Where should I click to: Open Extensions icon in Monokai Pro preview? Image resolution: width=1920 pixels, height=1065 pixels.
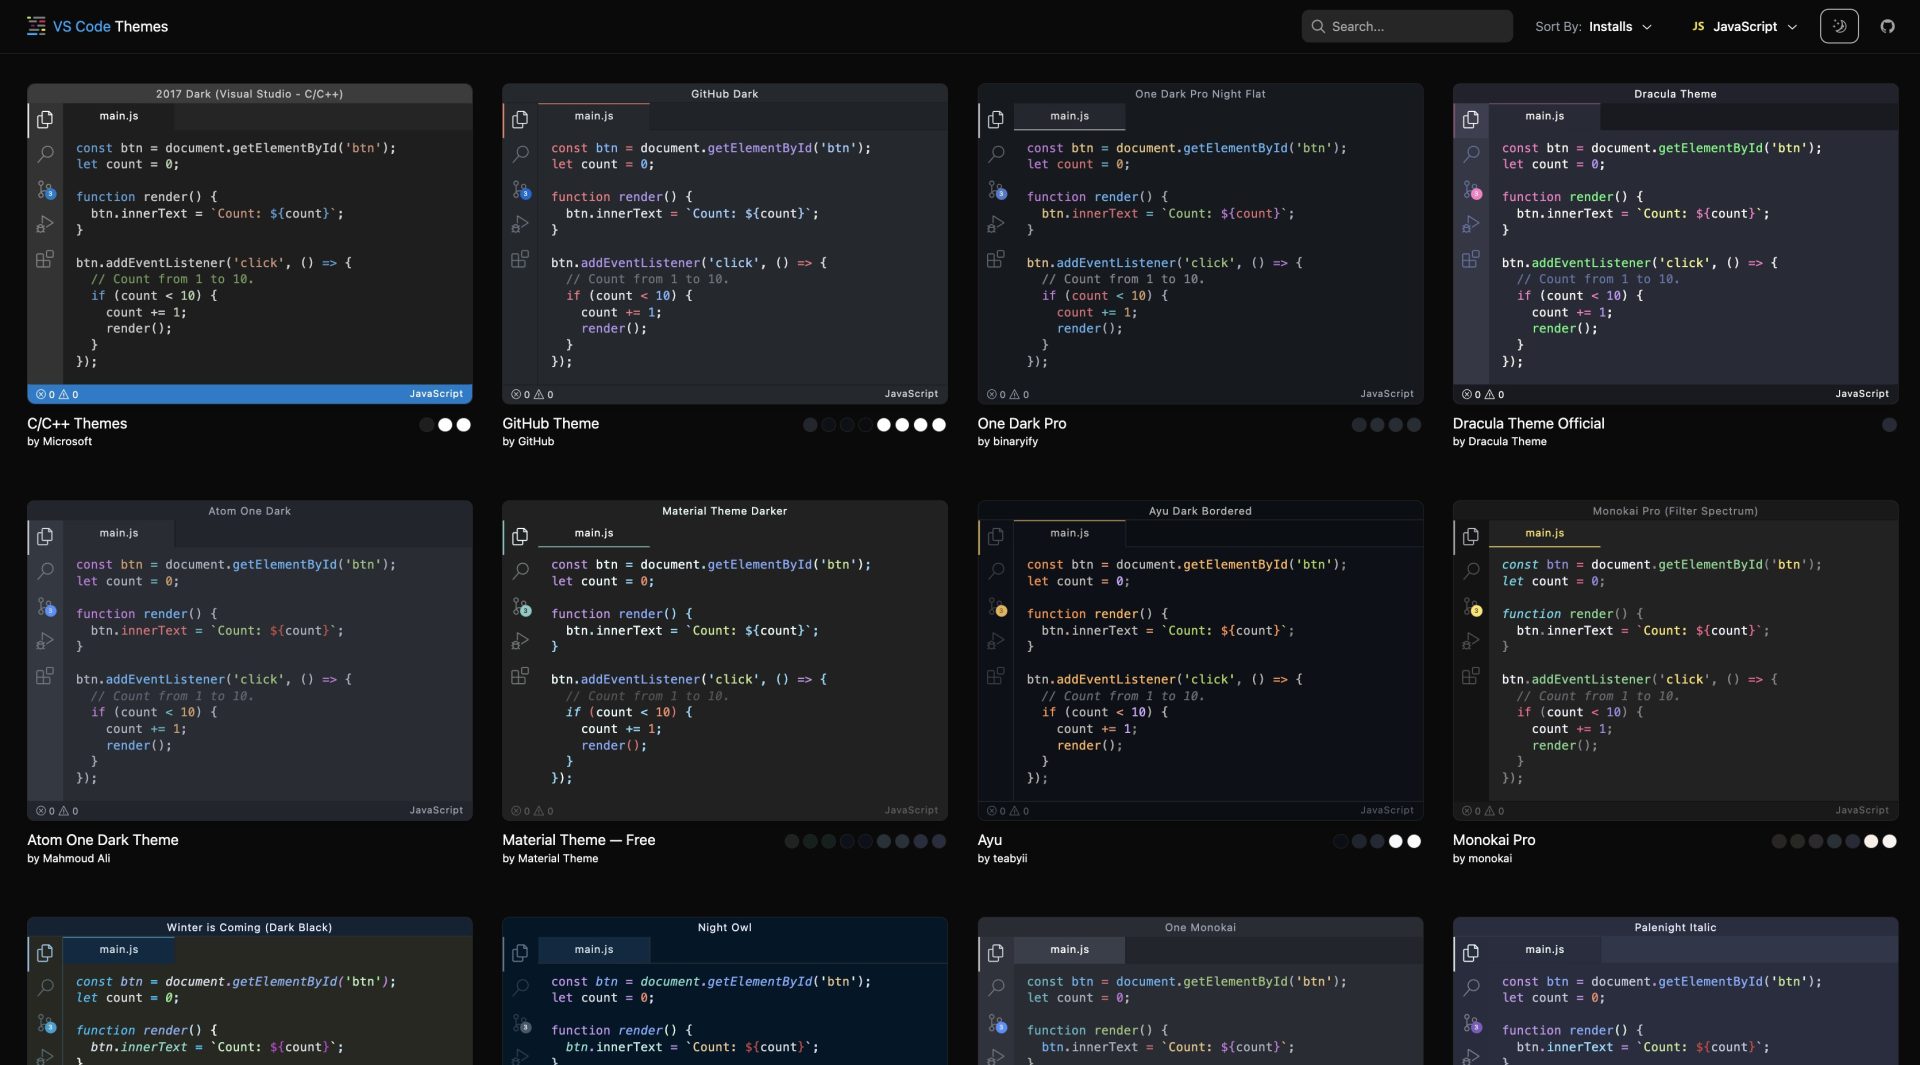1471,676
